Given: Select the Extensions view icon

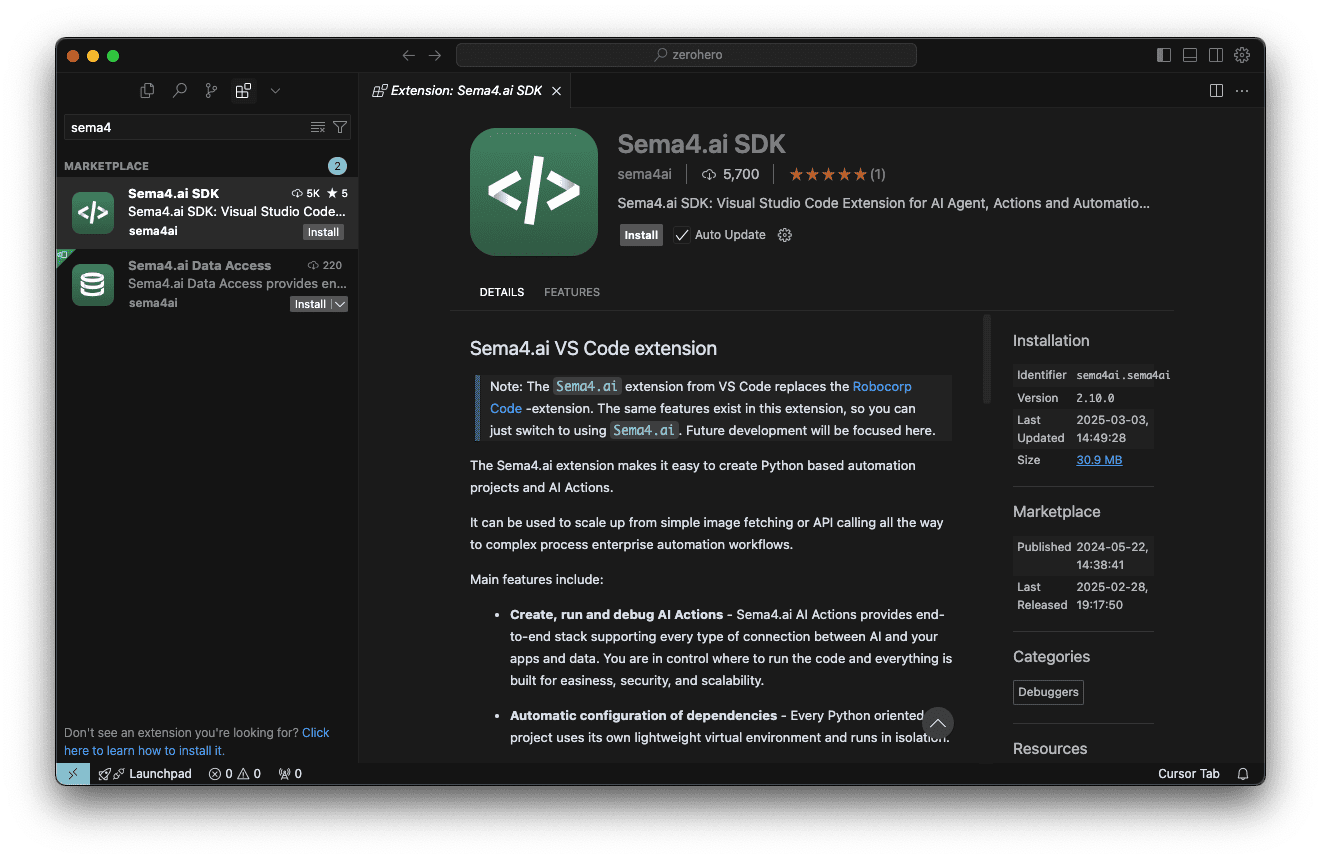Looking at the screenshot, I should pos(243,90).
